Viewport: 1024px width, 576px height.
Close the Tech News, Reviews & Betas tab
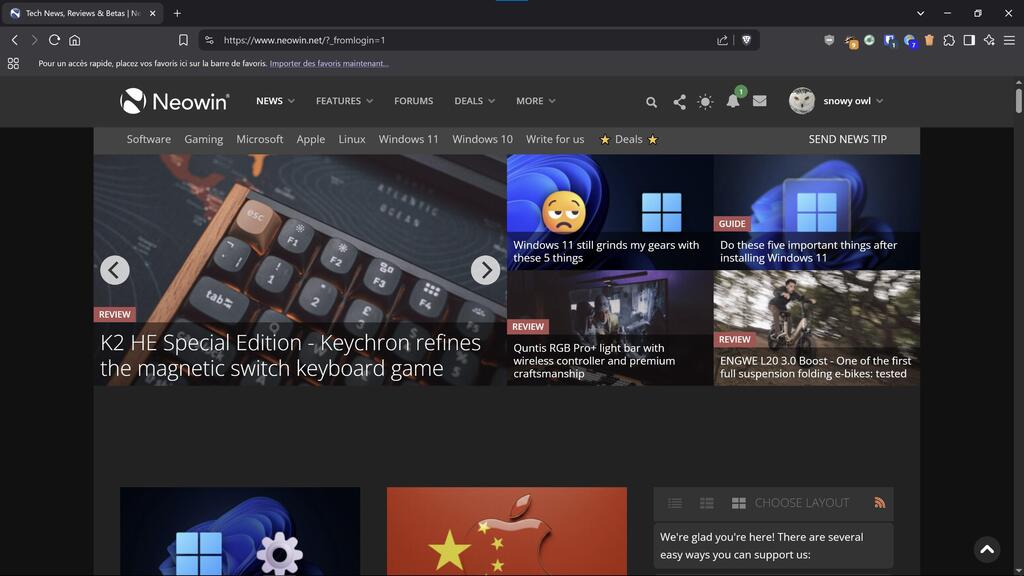pyautogui.click(x=152, y=13)
